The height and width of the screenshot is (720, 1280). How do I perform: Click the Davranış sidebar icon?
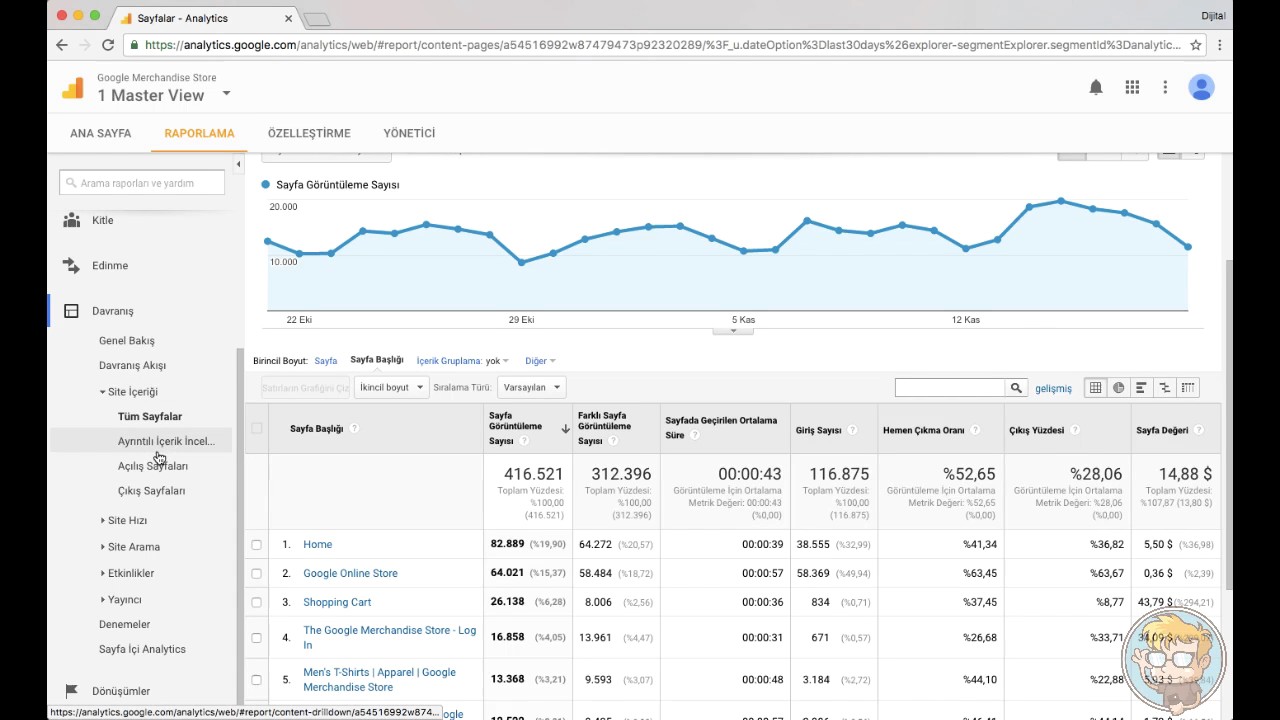coord(71,311)
